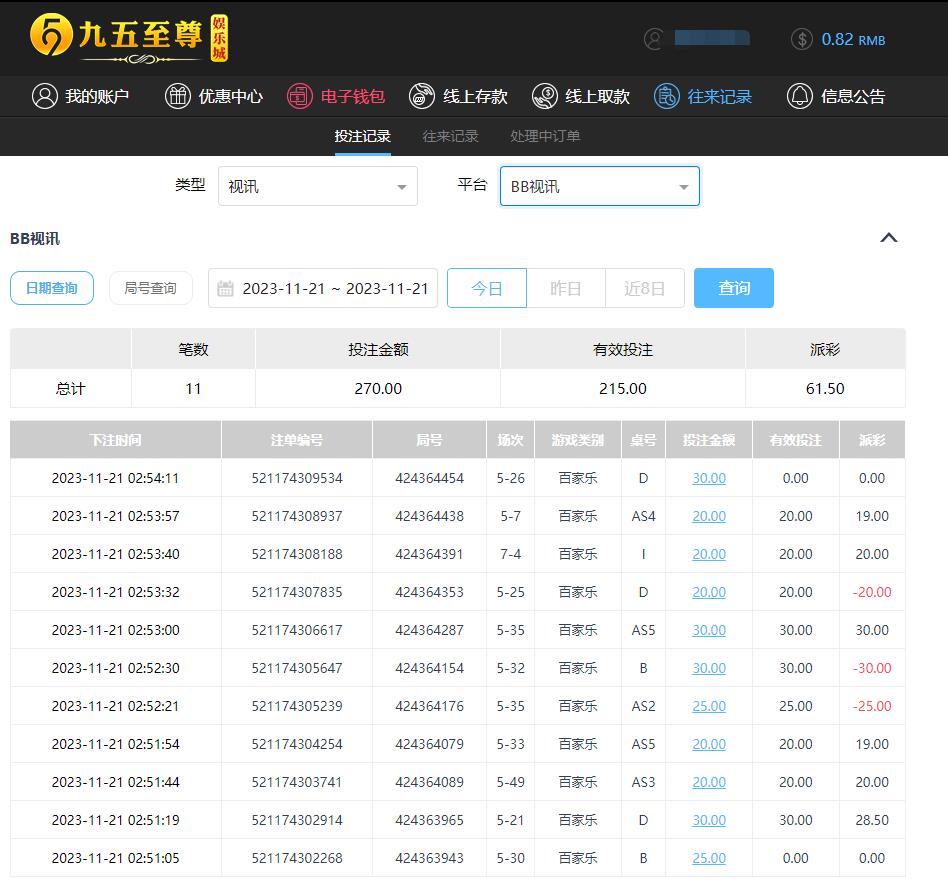Open 电子钱包 menu item
This screenshot has height=879, width=948.
tap(336, 96)
